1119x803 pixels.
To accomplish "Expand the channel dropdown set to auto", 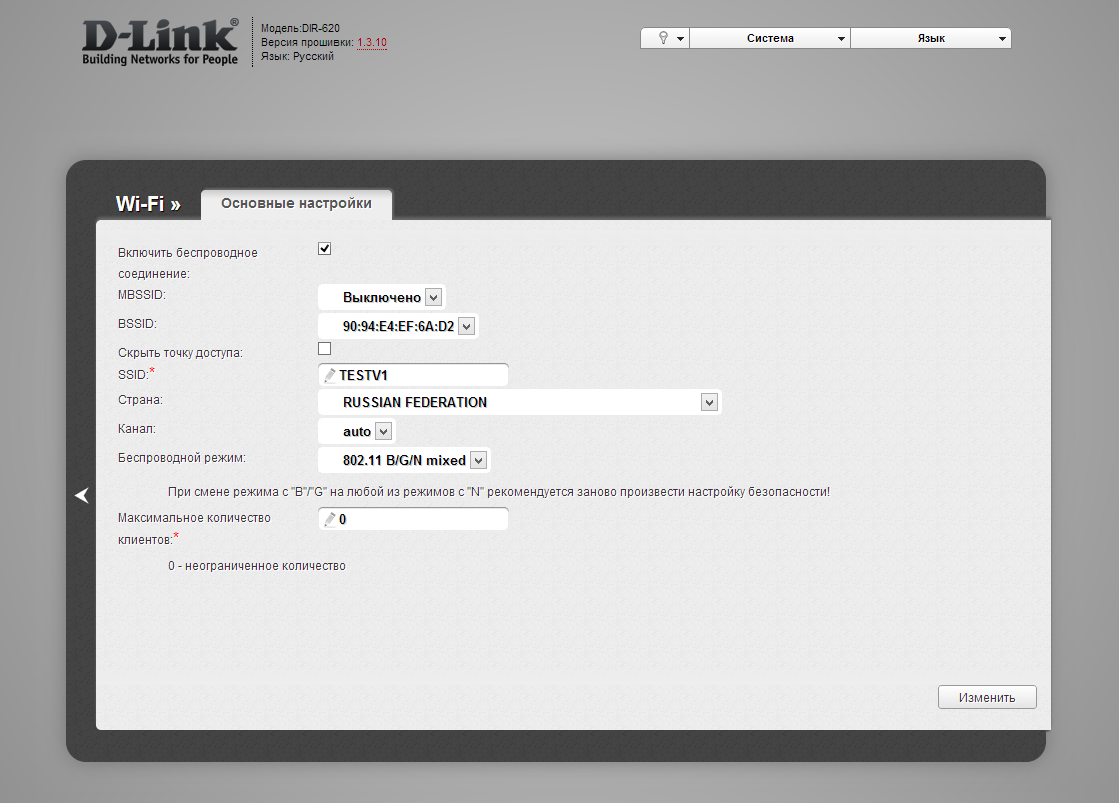I will pos(356,431).
